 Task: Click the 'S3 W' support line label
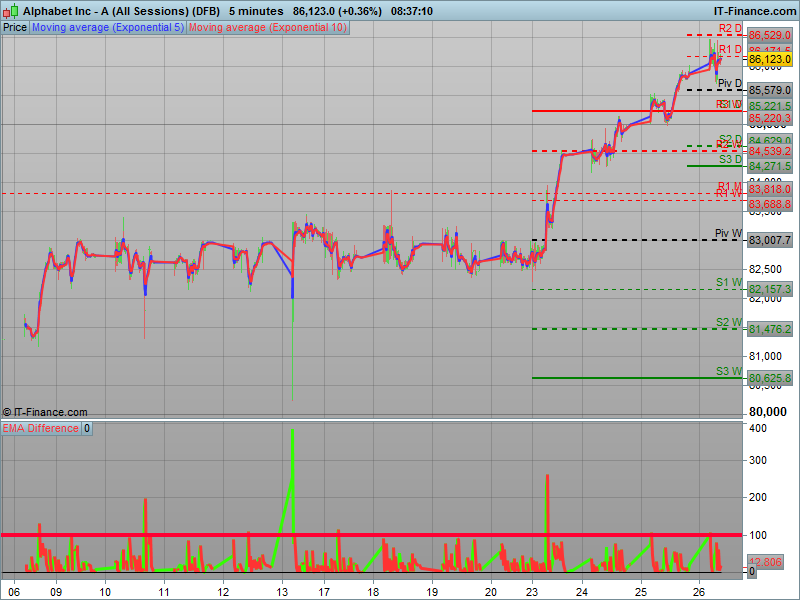tap(729, 371)
